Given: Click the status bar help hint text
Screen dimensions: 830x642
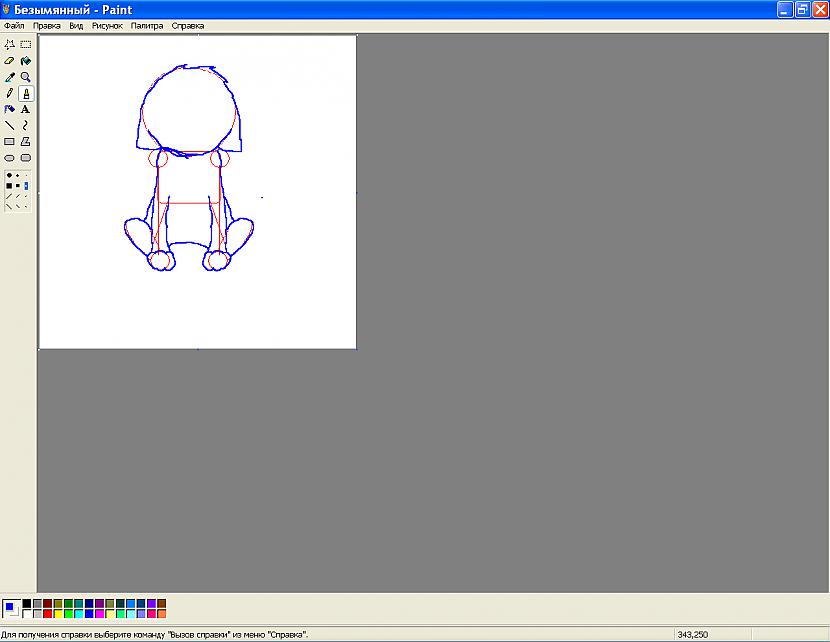Looking at the screenshot, I should point(155,634).
